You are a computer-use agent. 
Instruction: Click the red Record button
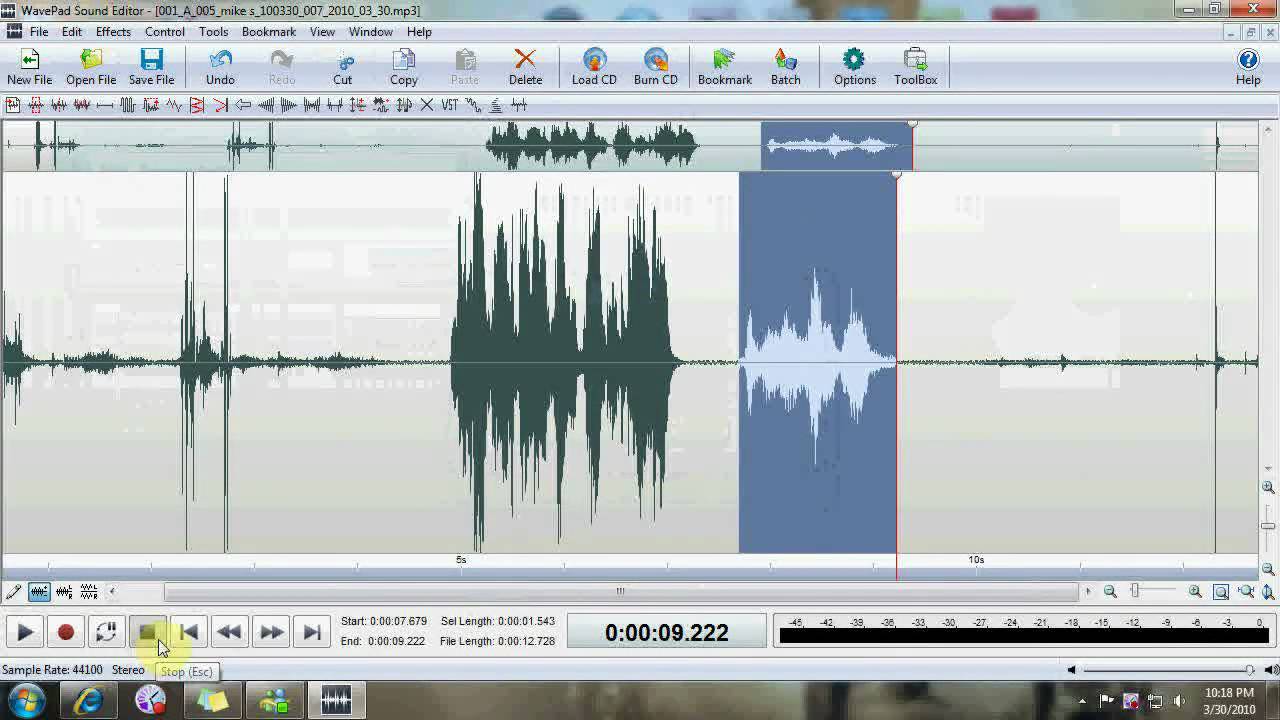66,632
